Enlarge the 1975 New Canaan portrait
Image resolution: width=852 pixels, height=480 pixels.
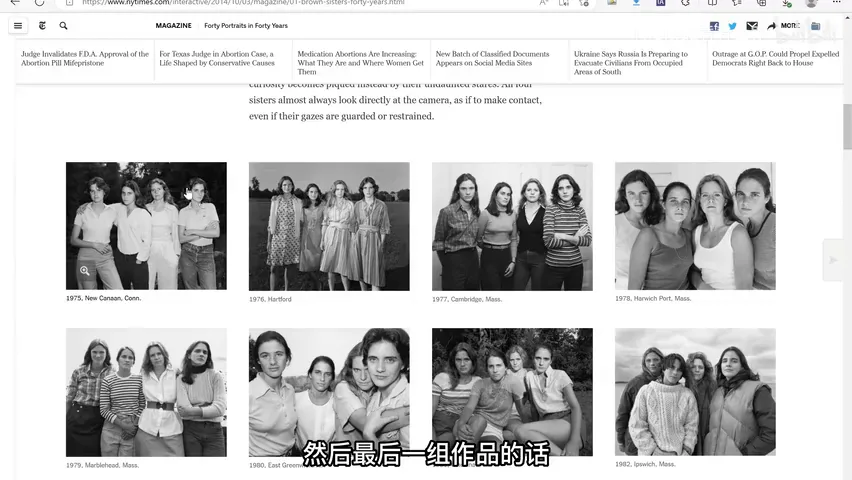click(x=146, y=226)
